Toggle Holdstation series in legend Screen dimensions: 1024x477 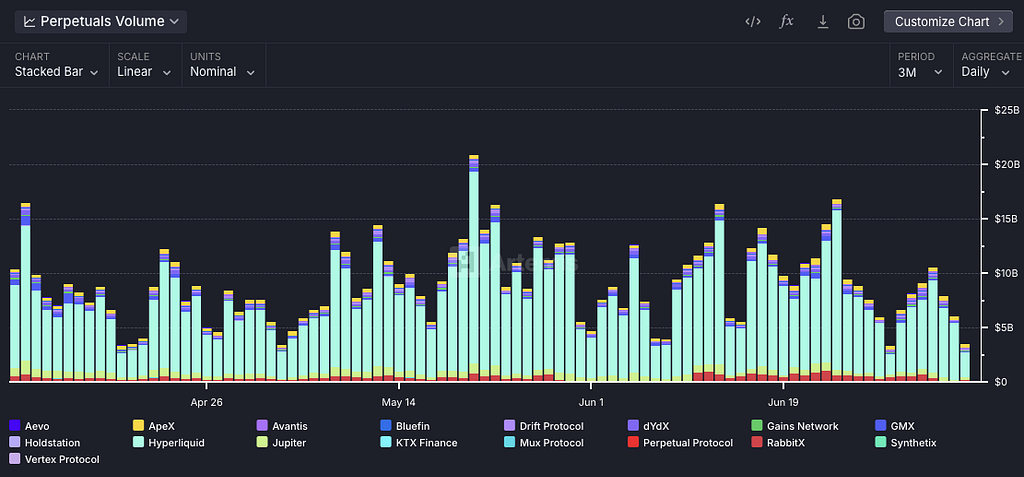pyautogui.click(x=44, y=442)
